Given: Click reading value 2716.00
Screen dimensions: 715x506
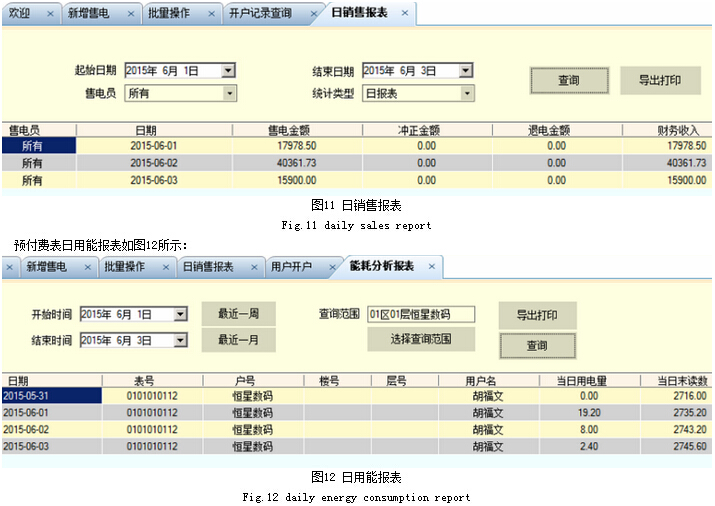Looking at the screenshot, I should (690, 396).
